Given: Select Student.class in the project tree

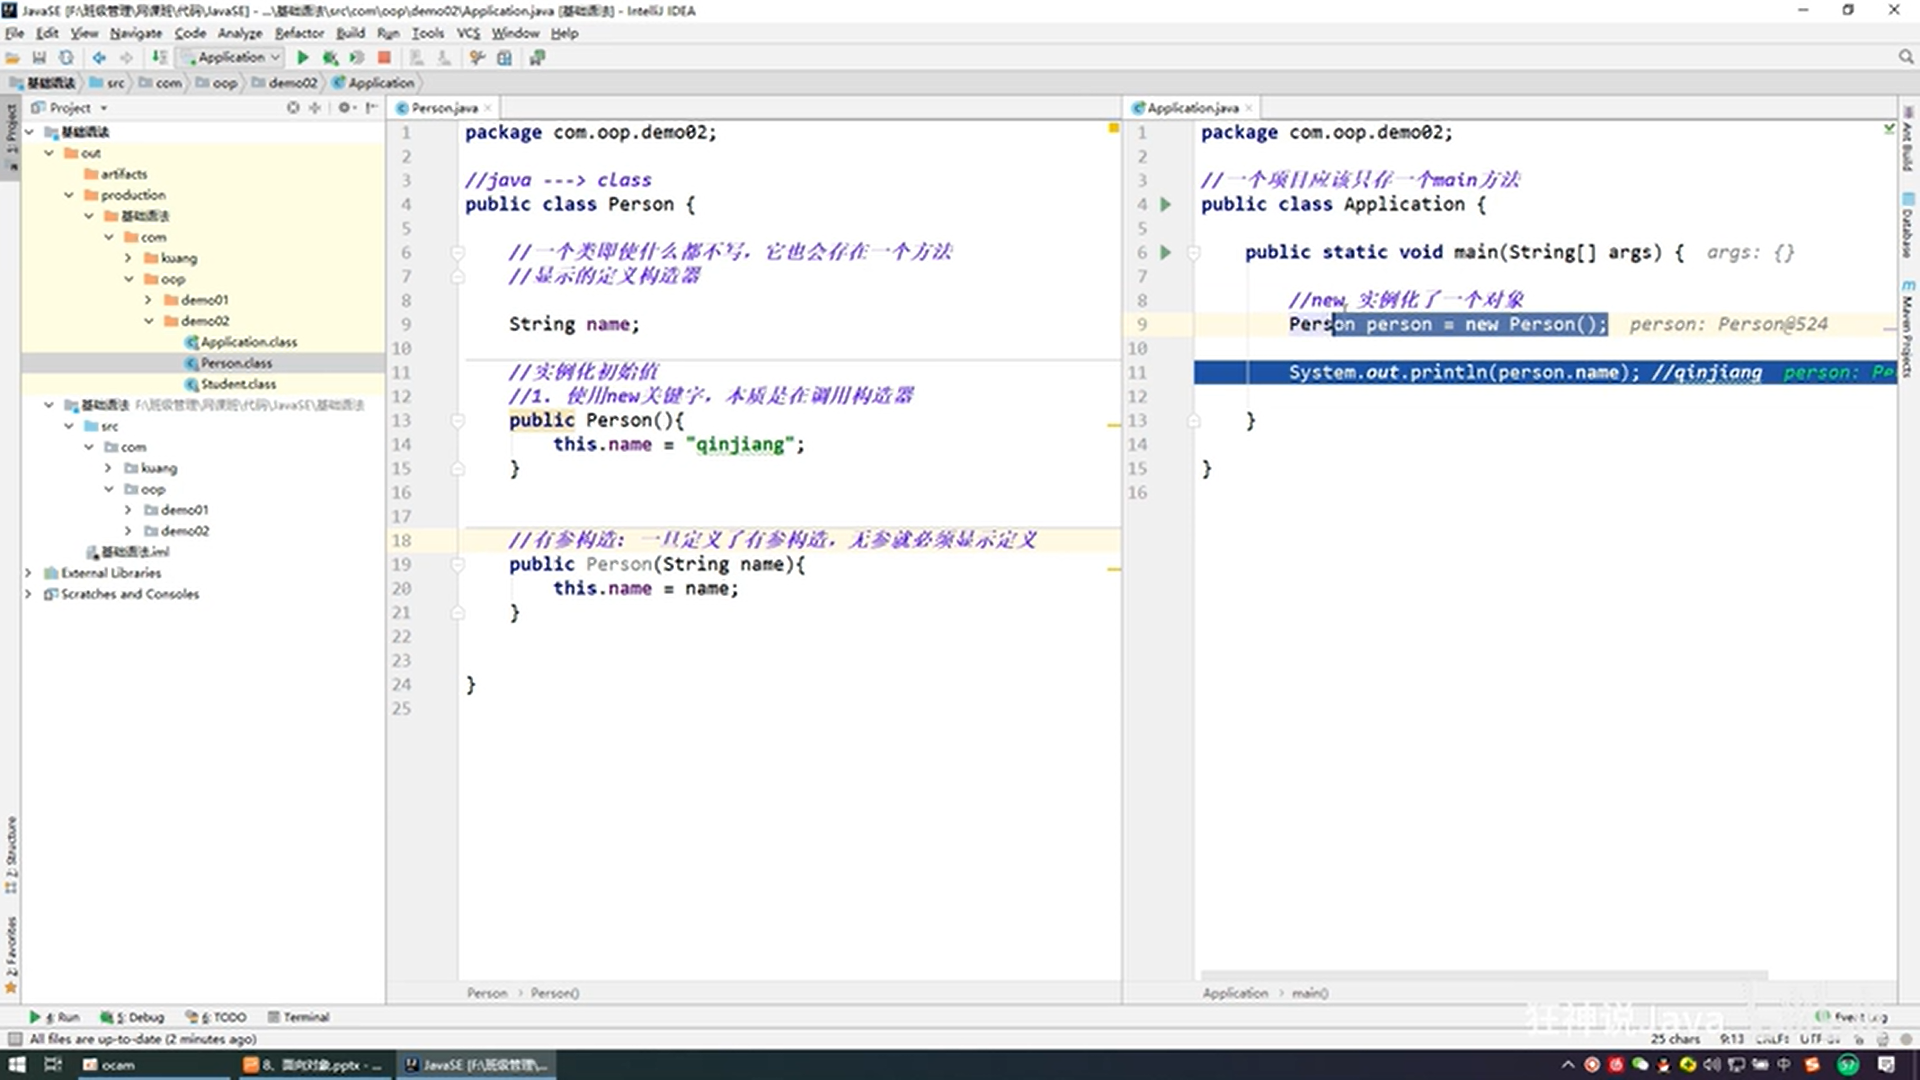Looking at the screenshot, I should (238, 384).
